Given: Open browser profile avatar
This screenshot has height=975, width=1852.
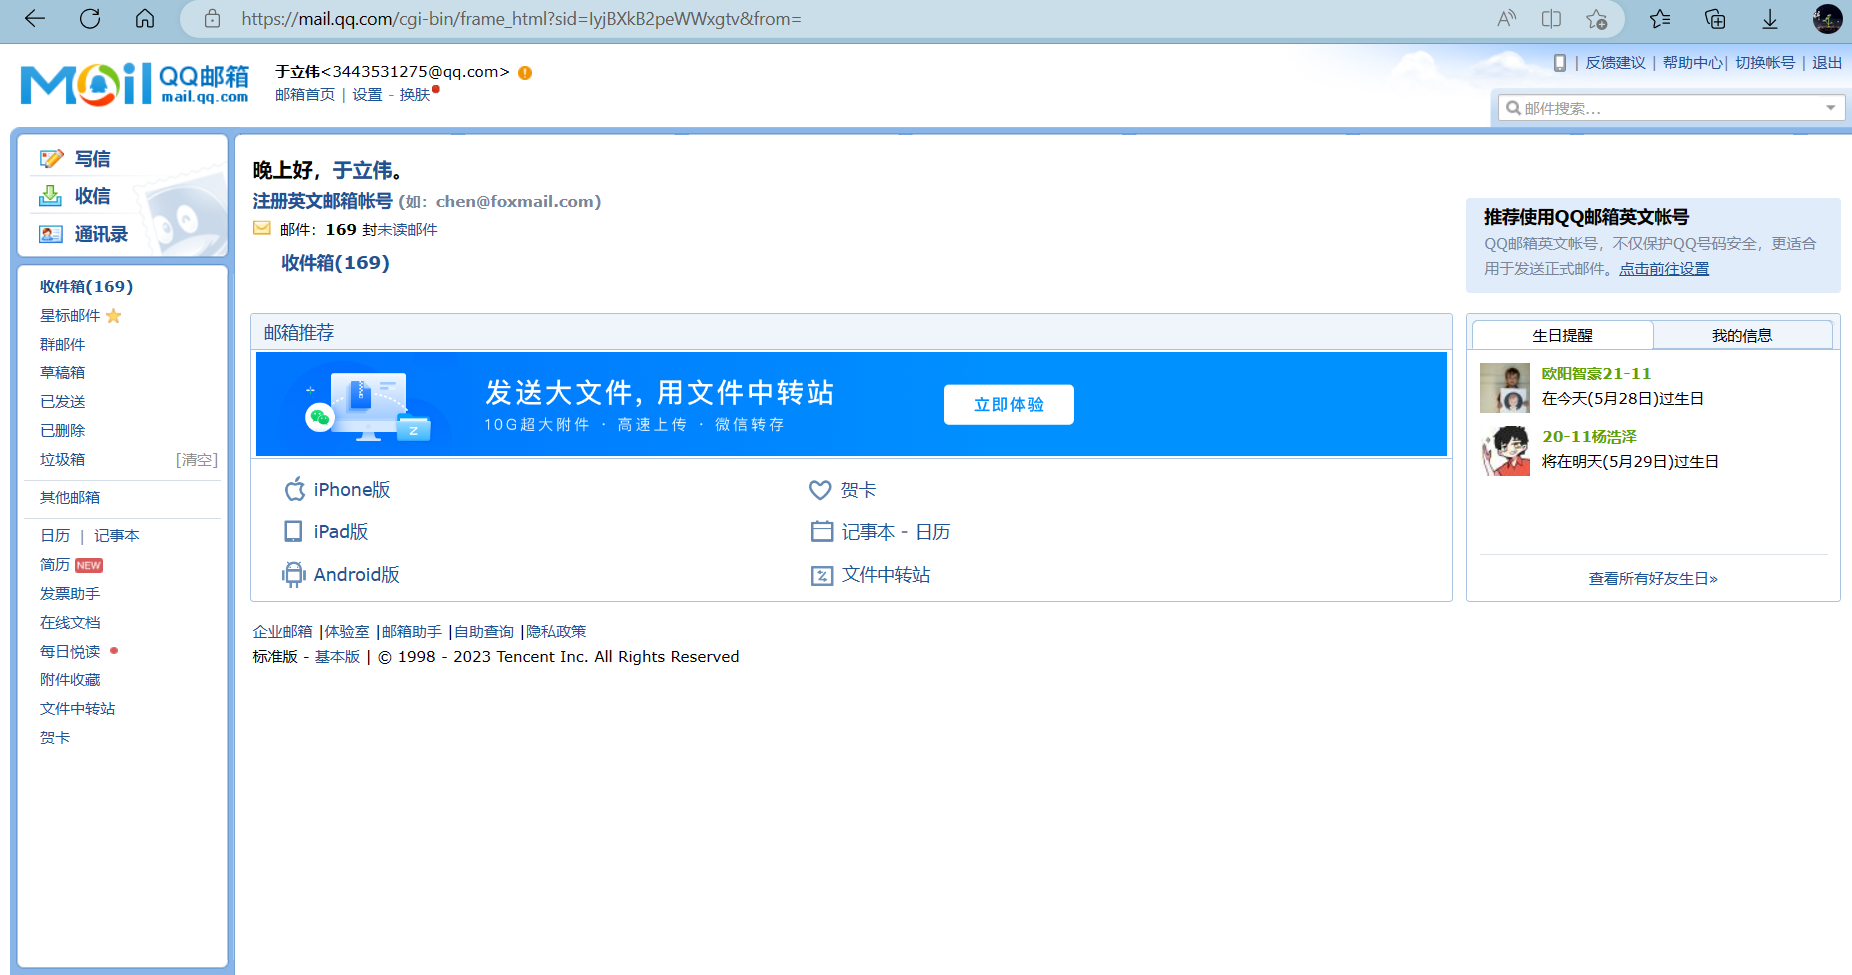Looking at the screenshot, I should tap(1827, 19).
